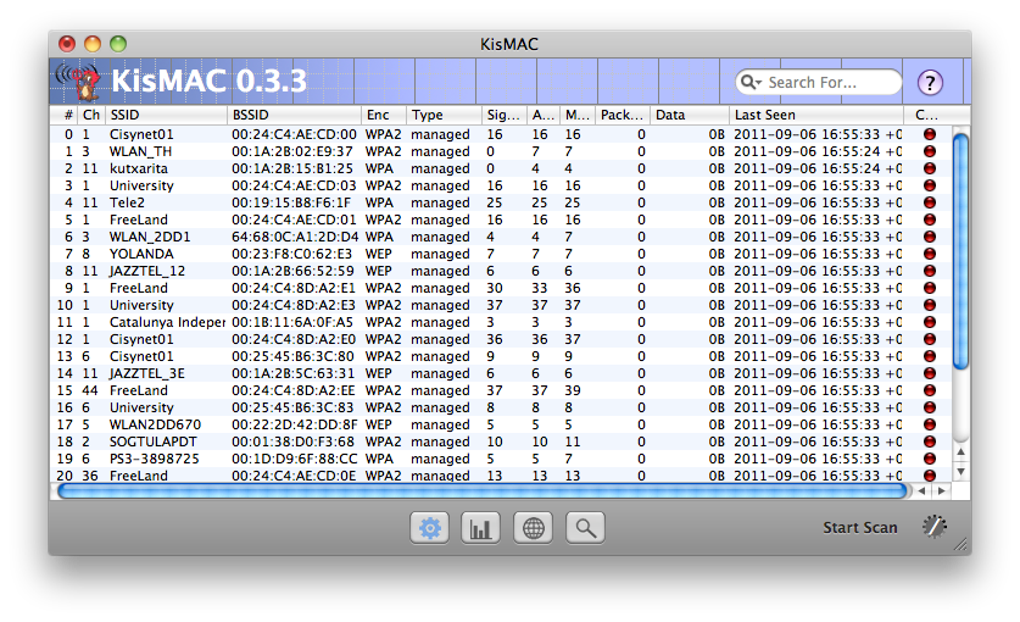This screenshot has height=622, width=1020.
Task: Click the horizontal scrollbar thumb
Action: point(482,491)
